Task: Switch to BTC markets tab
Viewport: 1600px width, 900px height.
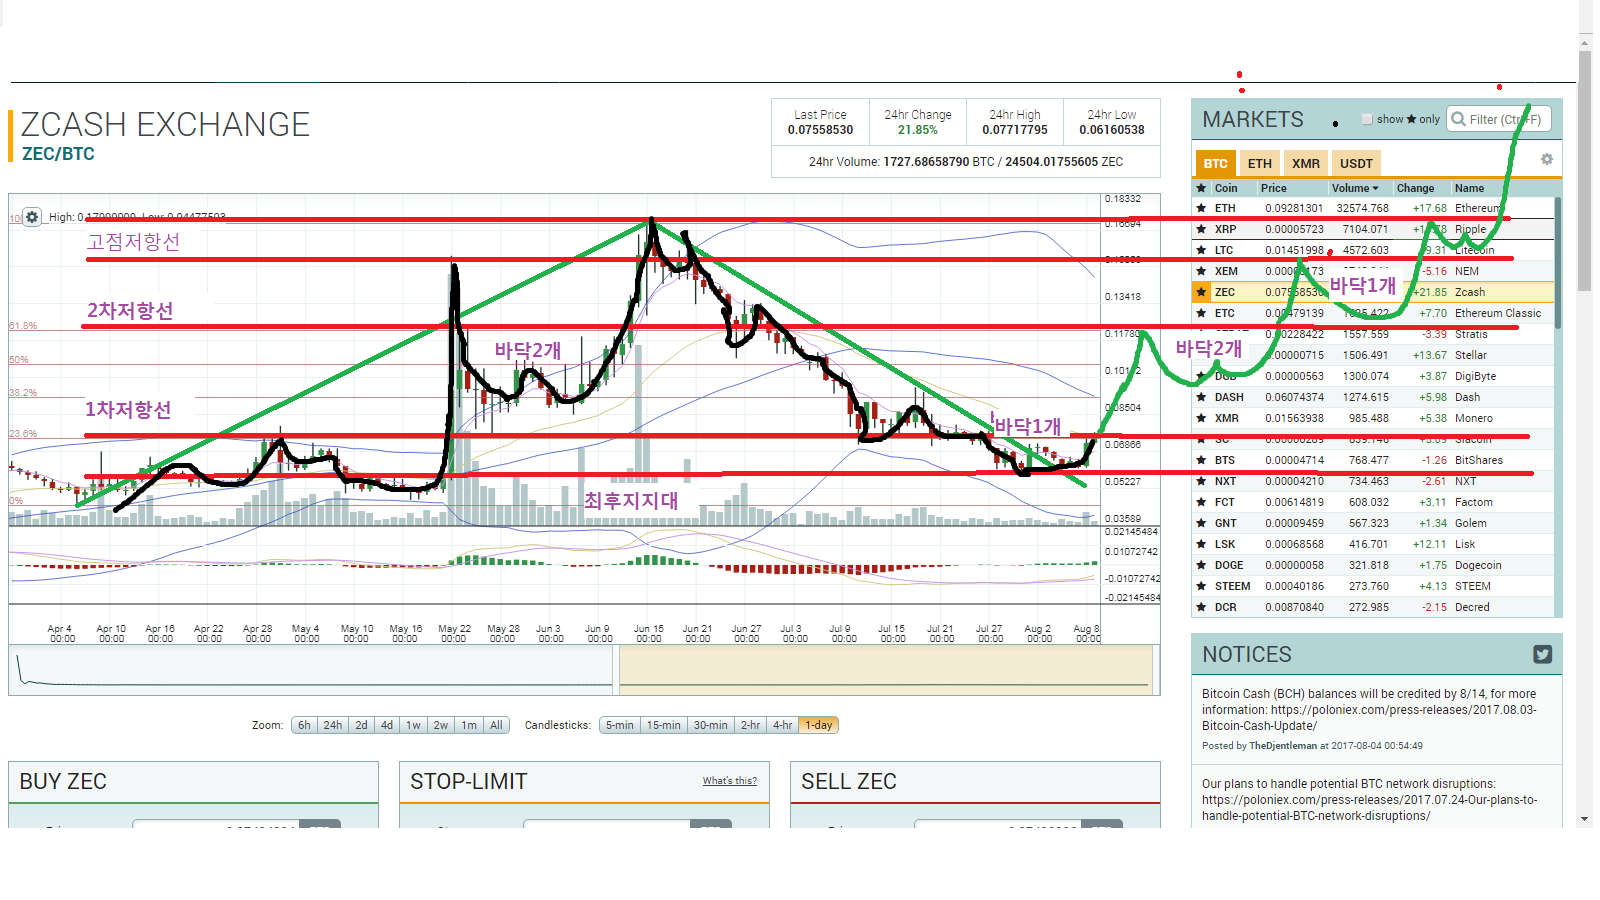Action: [1216, 163]
